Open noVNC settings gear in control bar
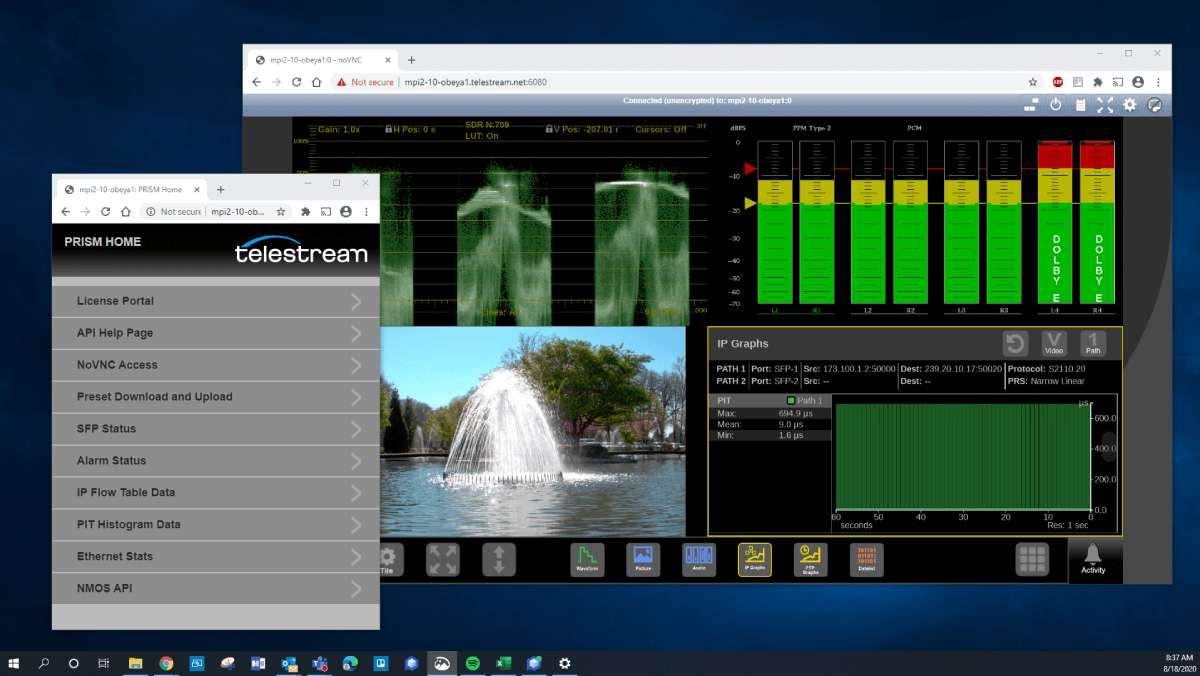This screenshot has width=1200, height=676. tap(1130, 104)
